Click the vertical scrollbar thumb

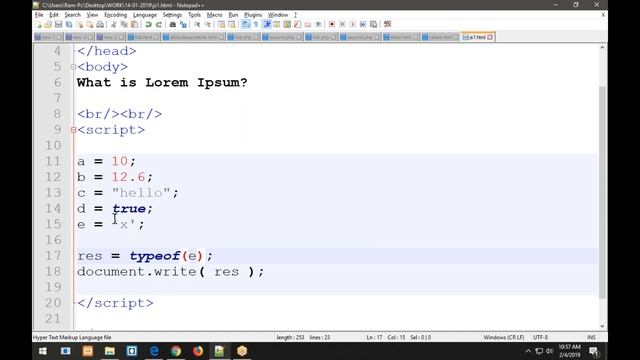[x=602, y=192]
